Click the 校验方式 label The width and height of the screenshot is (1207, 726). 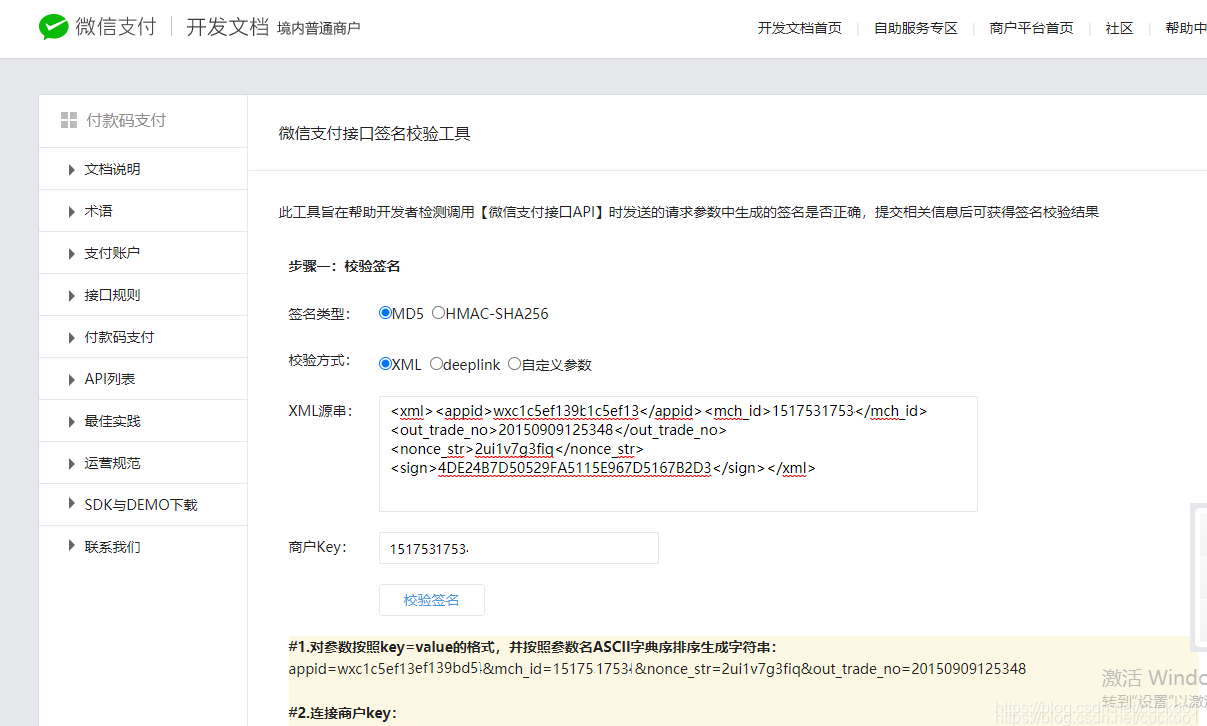click(x=319, y=360)
